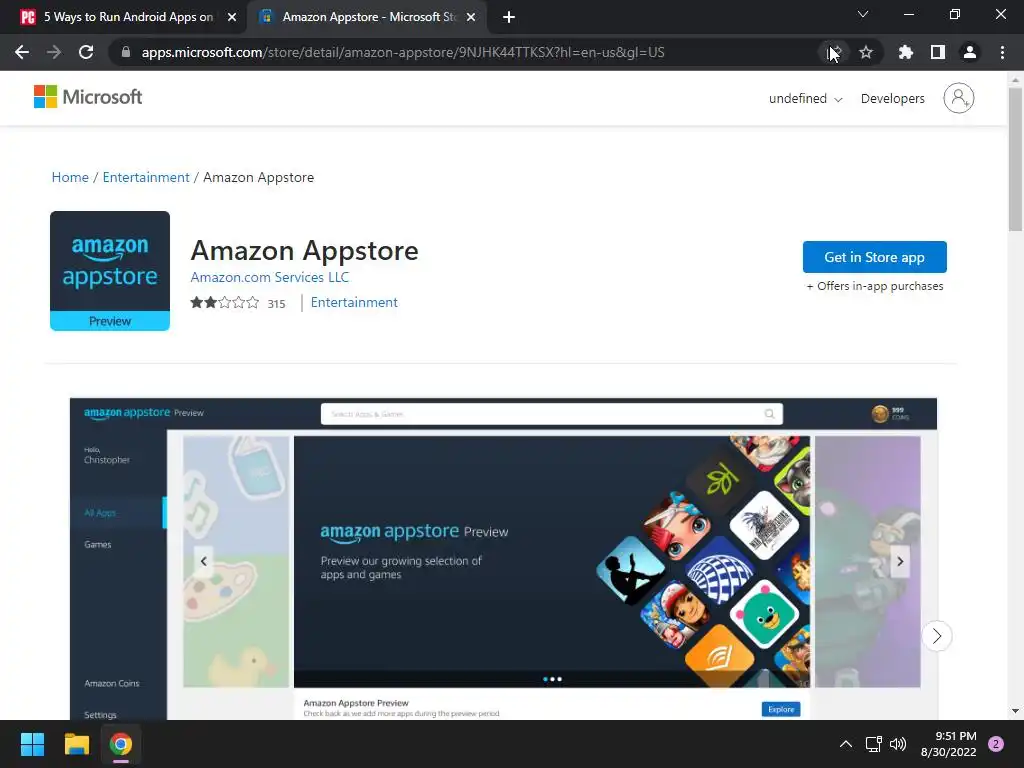Show hidden system tray icons
This screenshot has width=1024, height=768.
pyautogui.click(x=846, y=744)
